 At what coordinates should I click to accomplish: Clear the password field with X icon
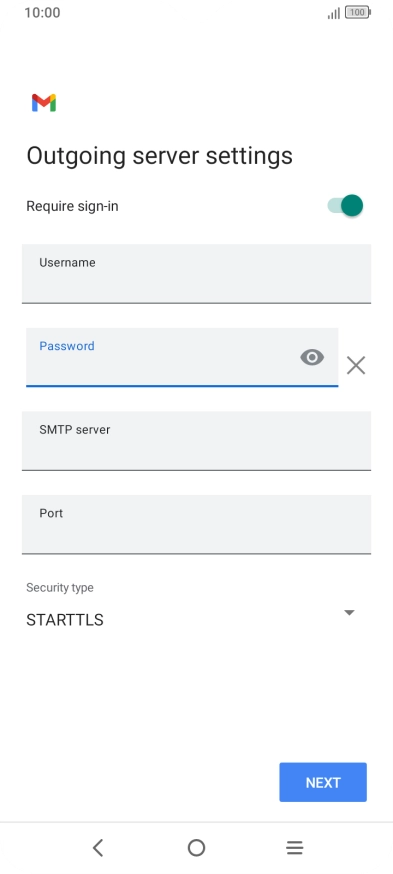point(356,366)
